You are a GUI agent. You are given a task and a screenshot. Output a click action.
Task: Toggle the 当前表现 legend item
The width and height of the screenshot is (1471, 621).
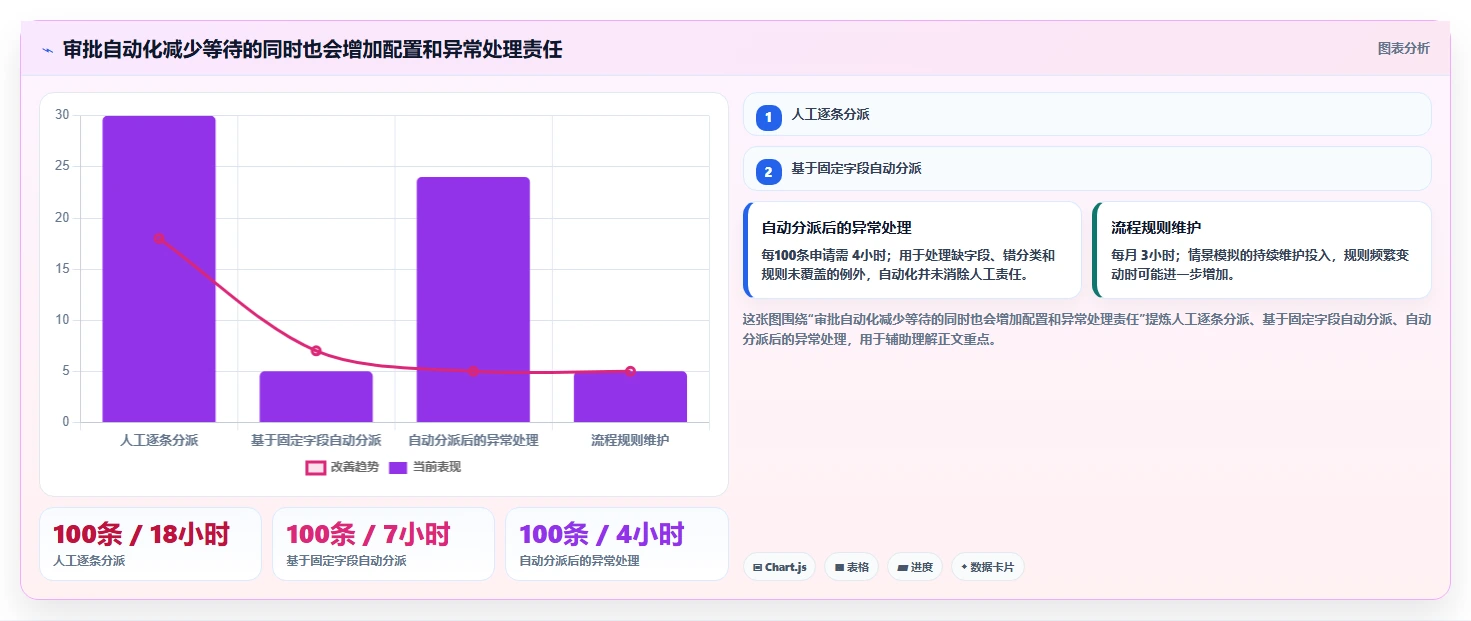425,467
